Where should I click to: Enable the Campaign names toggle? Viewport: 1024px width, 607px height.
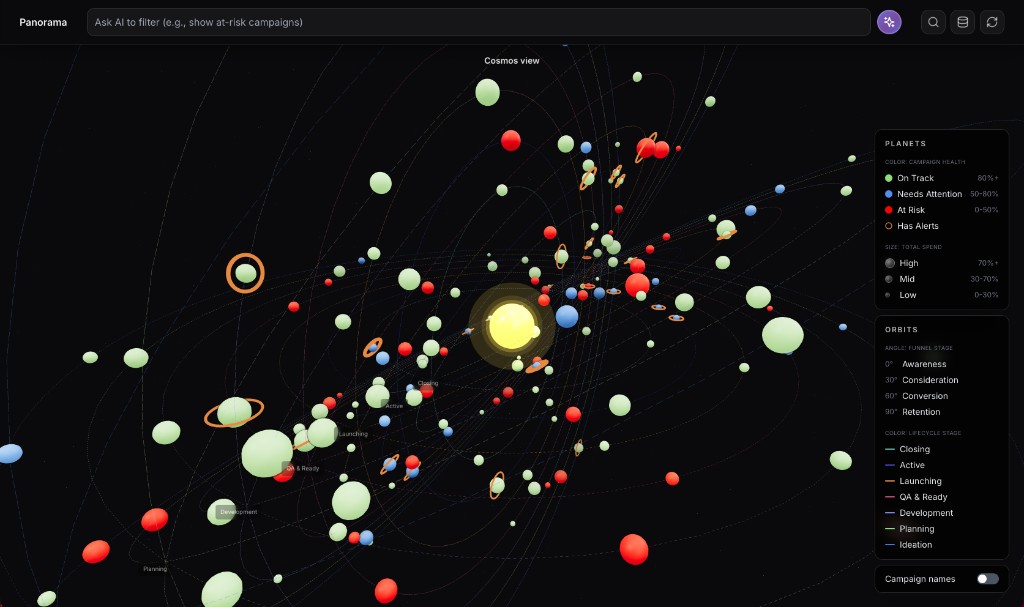point(986,579)
